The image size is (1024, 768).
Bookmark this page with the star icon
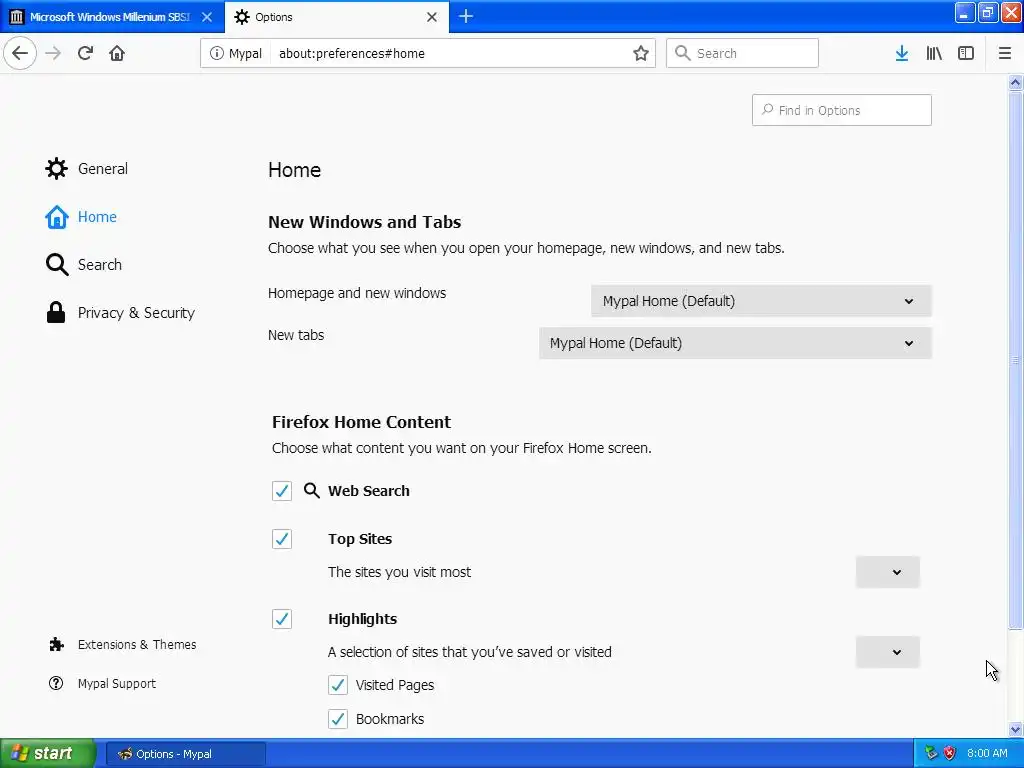click(641, 53)
